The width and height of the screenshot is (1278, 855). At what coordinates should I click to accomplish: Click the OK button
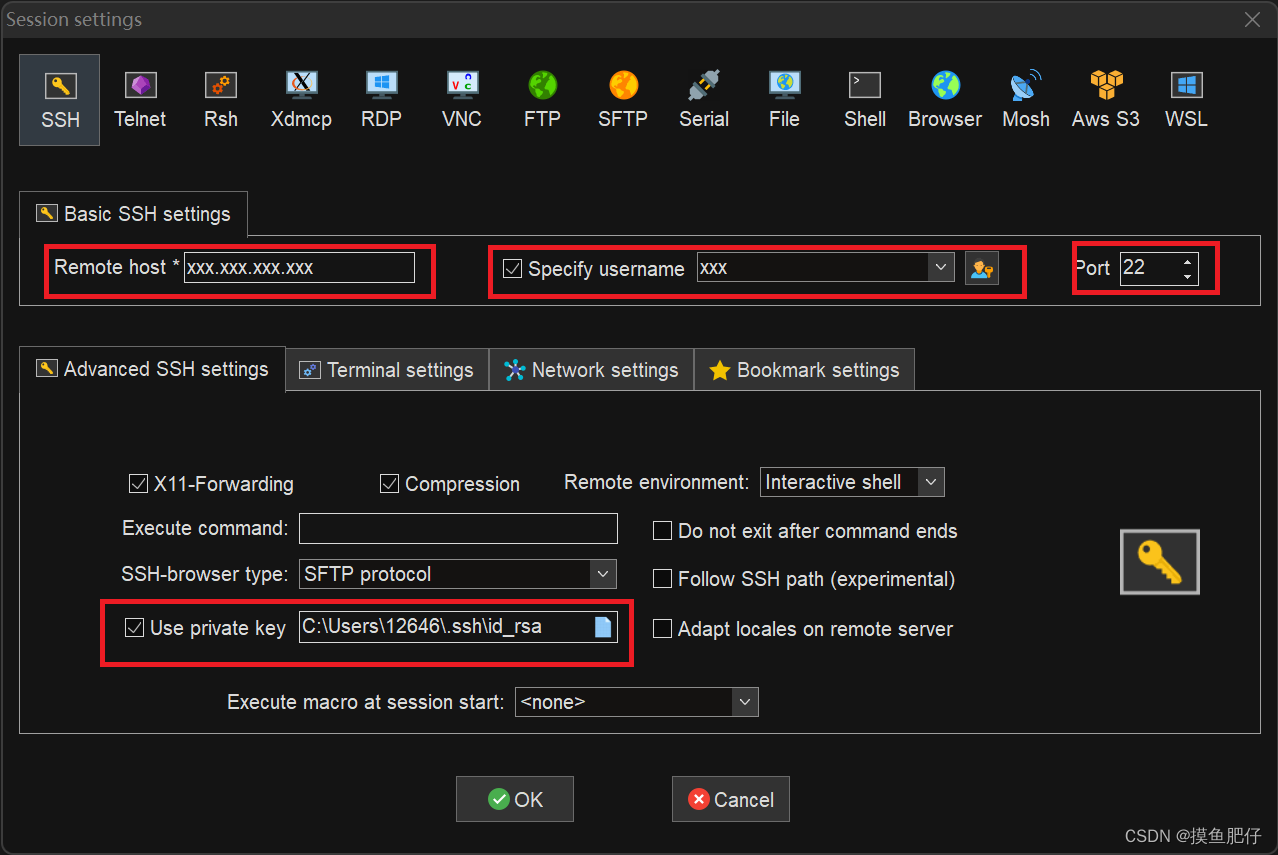pos(515,799)
